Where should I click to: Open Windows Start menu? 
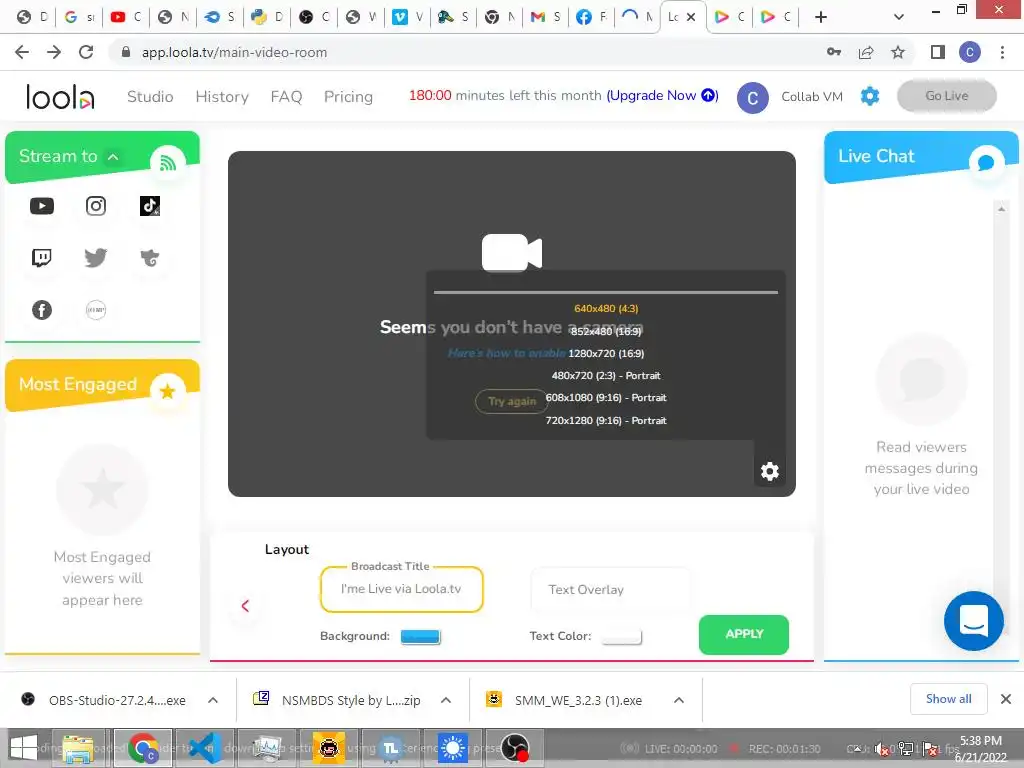coord(24,748)
